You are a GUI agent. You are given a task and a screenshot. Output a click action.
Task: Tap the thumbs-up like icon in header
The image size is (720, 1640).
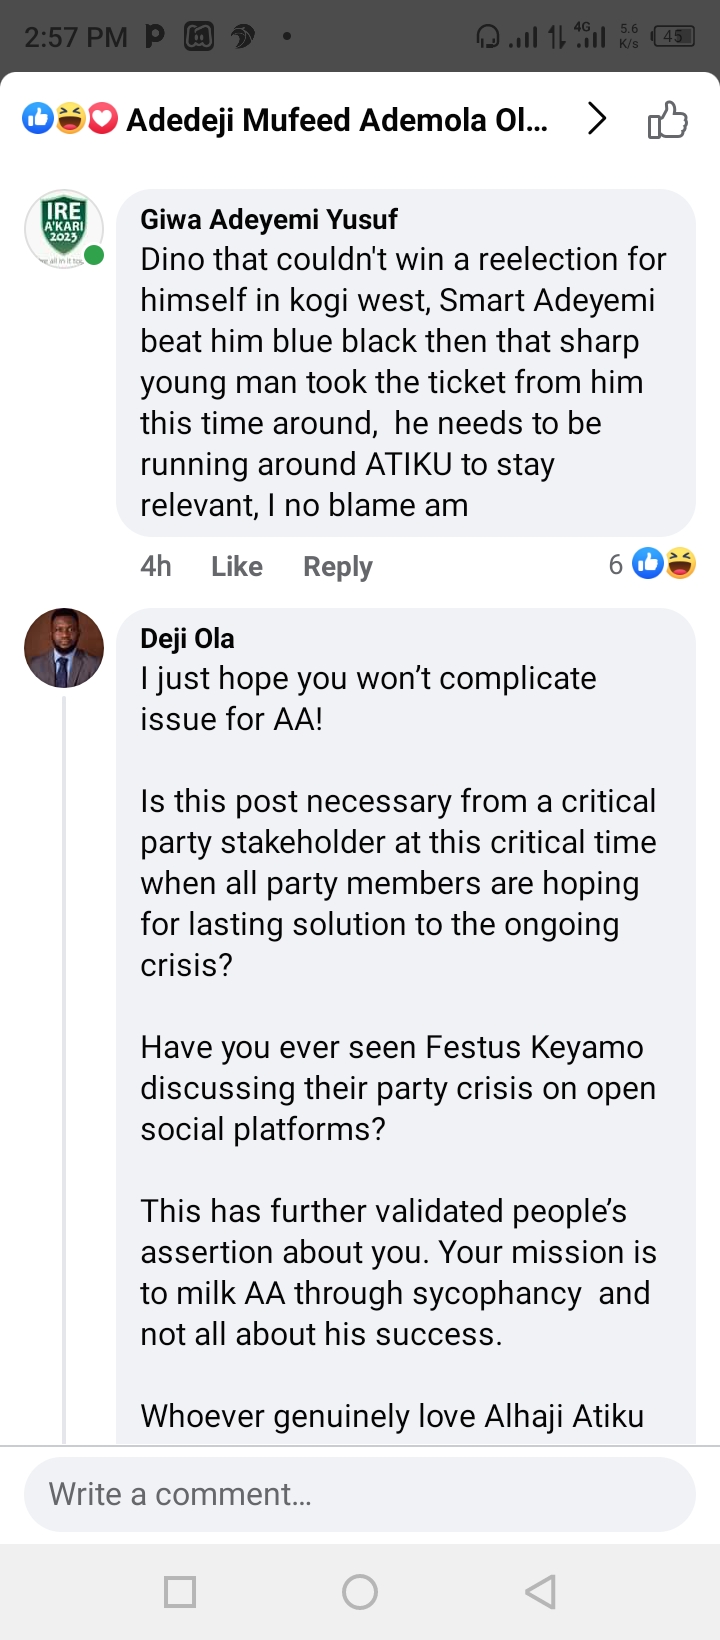click(x=667, y=121)
